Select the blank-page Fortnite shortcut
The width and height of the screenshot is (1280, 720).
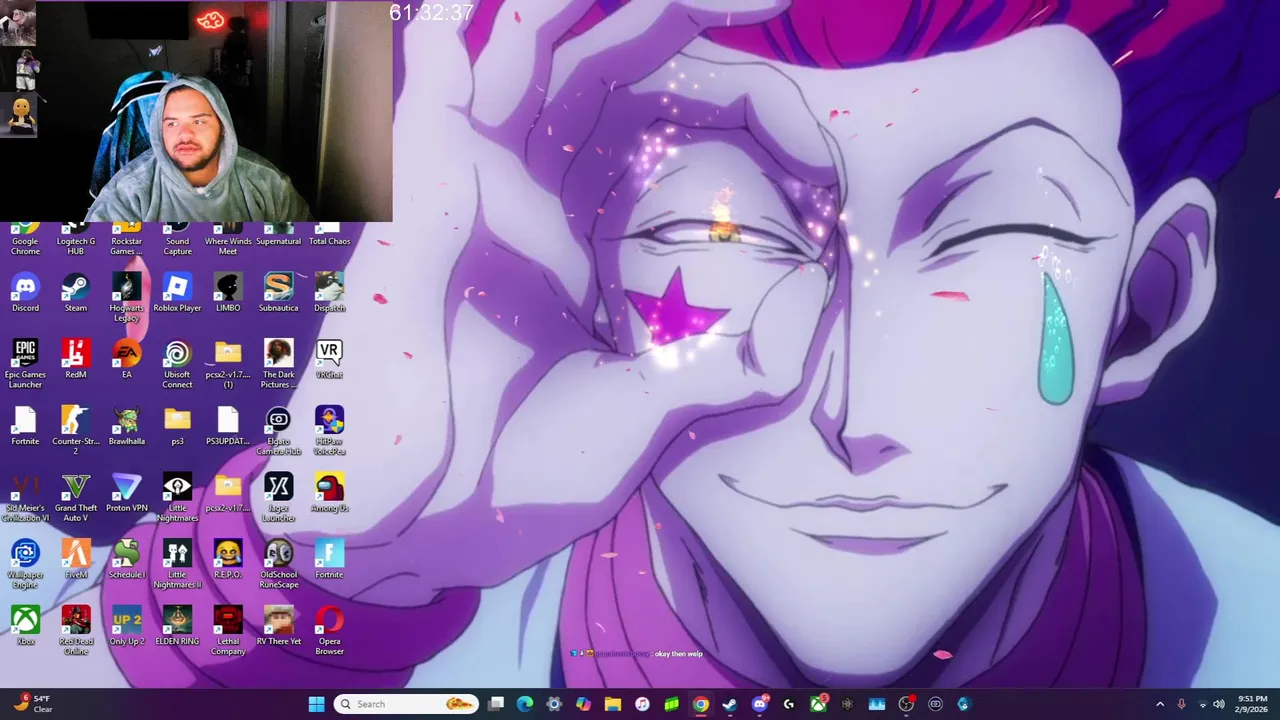point(25,426)
